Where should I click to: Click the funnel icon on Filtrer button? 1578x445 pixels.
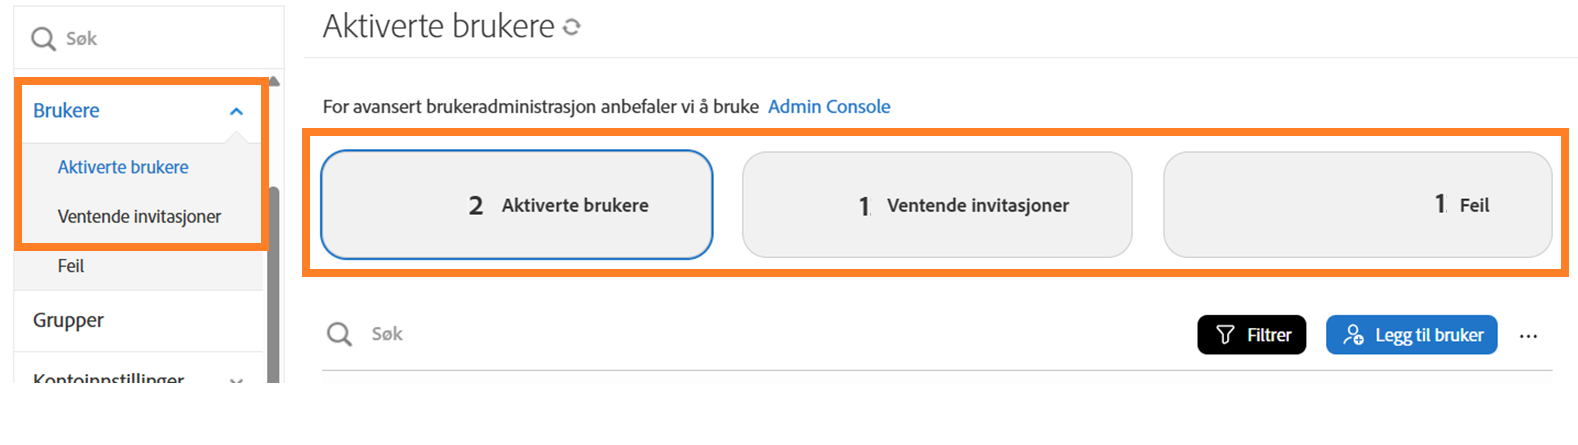1225,335
